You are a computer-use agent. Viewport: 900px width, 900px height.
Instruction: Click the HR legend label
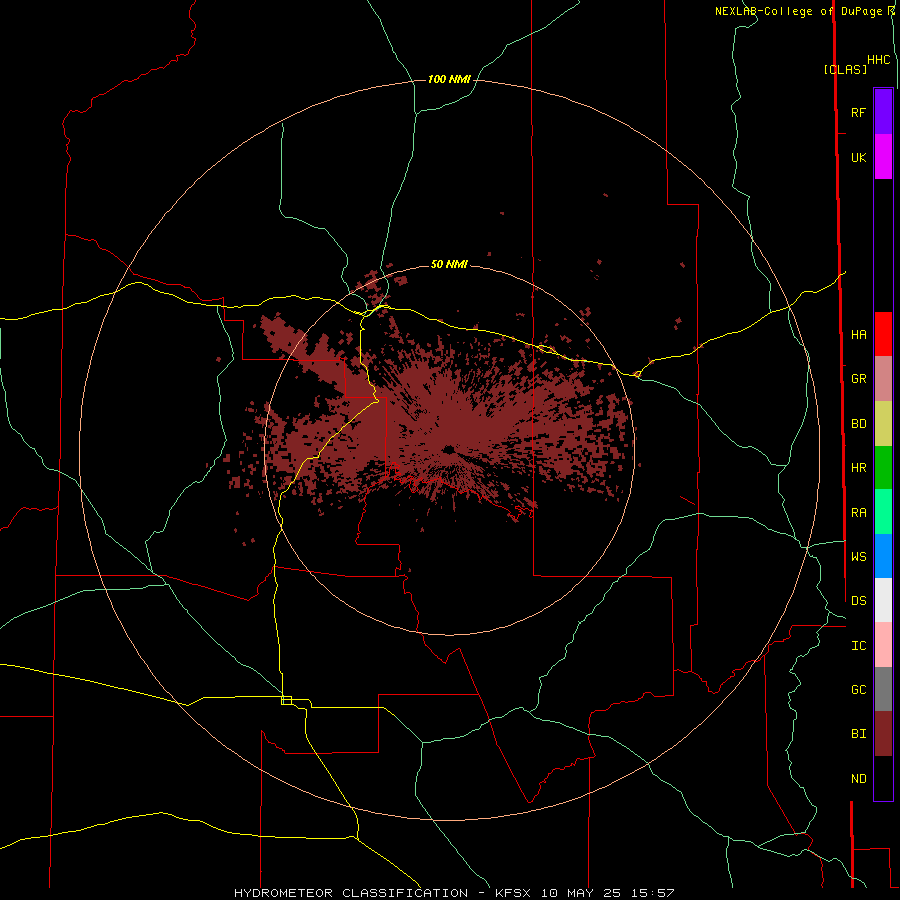point(858,468)
